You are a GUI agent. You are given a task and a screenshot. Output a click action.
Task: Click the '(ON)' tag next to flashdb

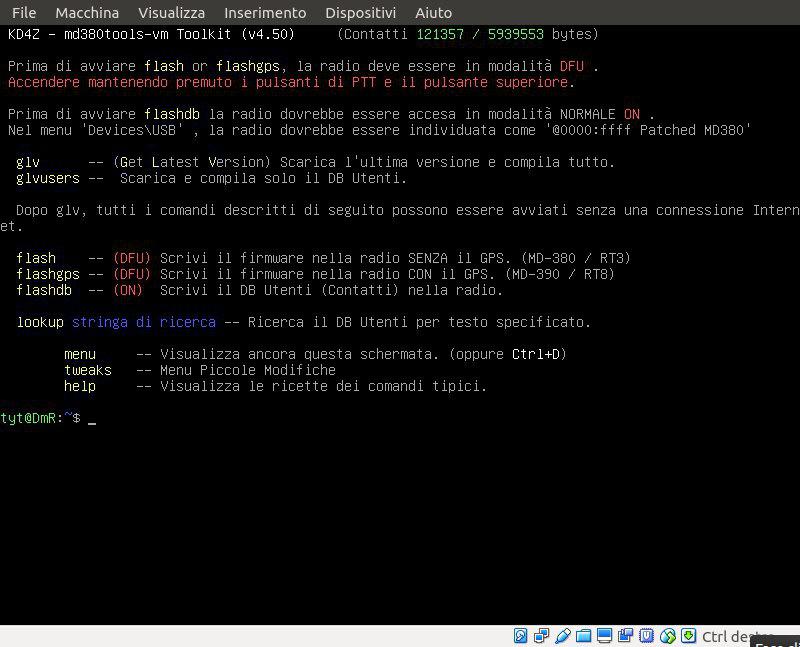tap(128, 290)
